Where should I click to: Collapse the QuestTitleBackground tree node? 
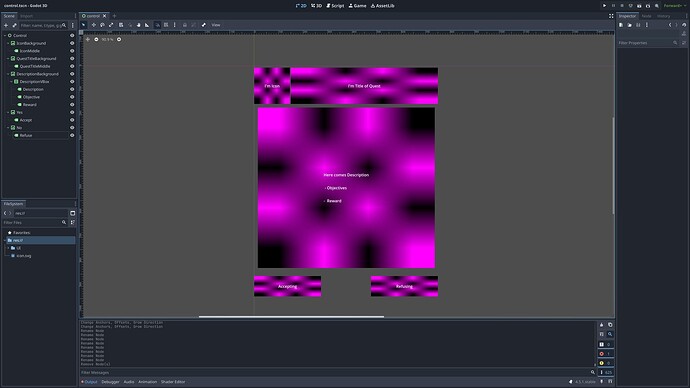(8, 59)
